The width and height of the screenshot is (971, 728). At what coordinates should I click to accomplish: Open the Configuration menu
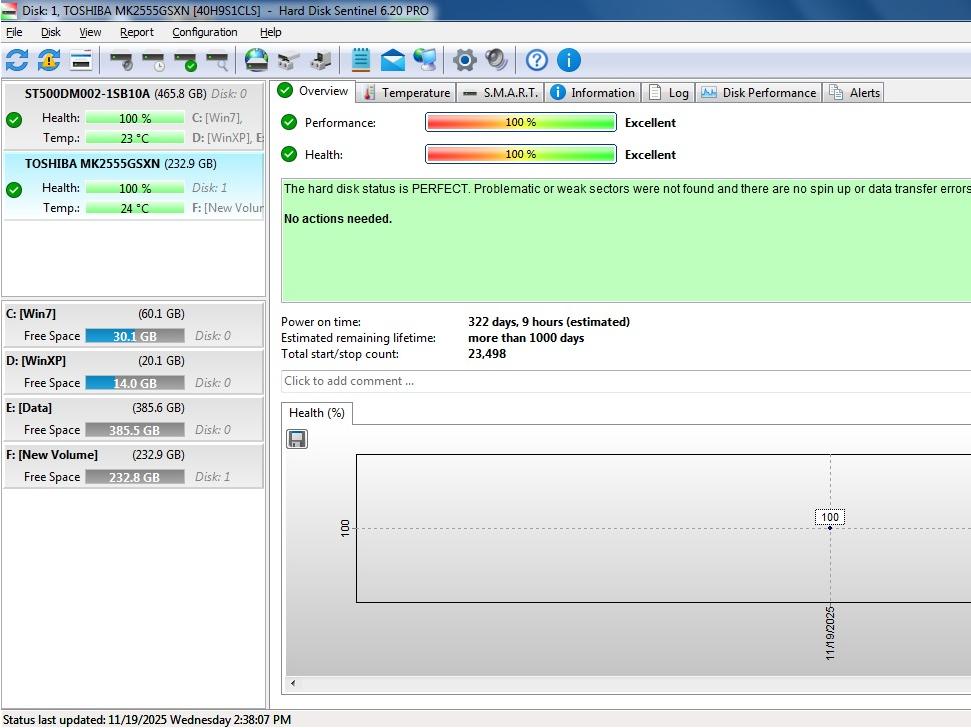coord(204,32)
